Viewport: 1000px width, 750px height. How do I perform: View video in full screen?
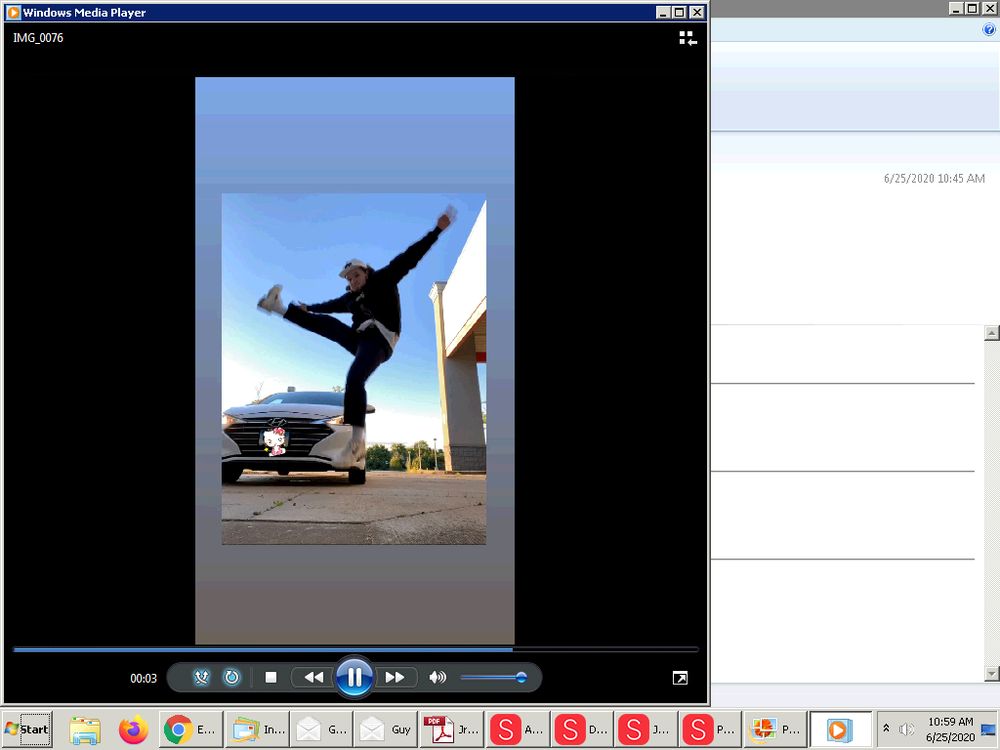(x=680, y=678)
